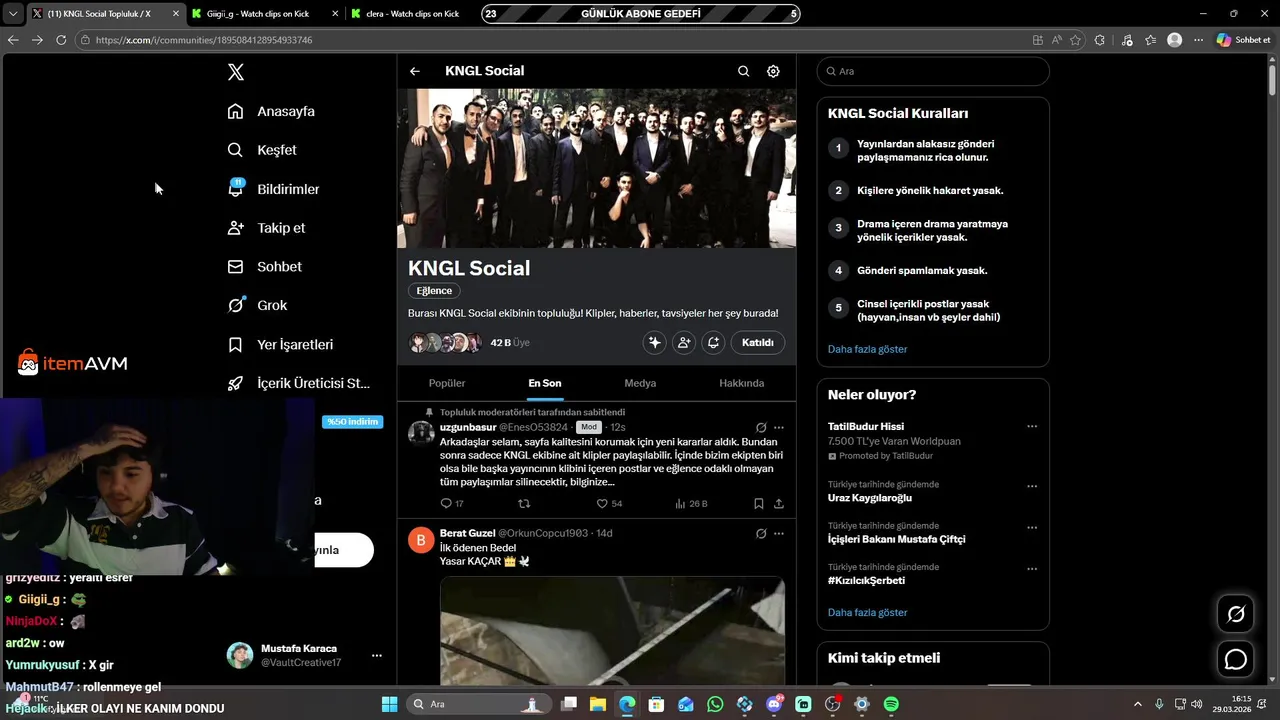Expand rules with Daha fazla göster
This screenshot has height=720, width=1280.
tap(867, 349)
